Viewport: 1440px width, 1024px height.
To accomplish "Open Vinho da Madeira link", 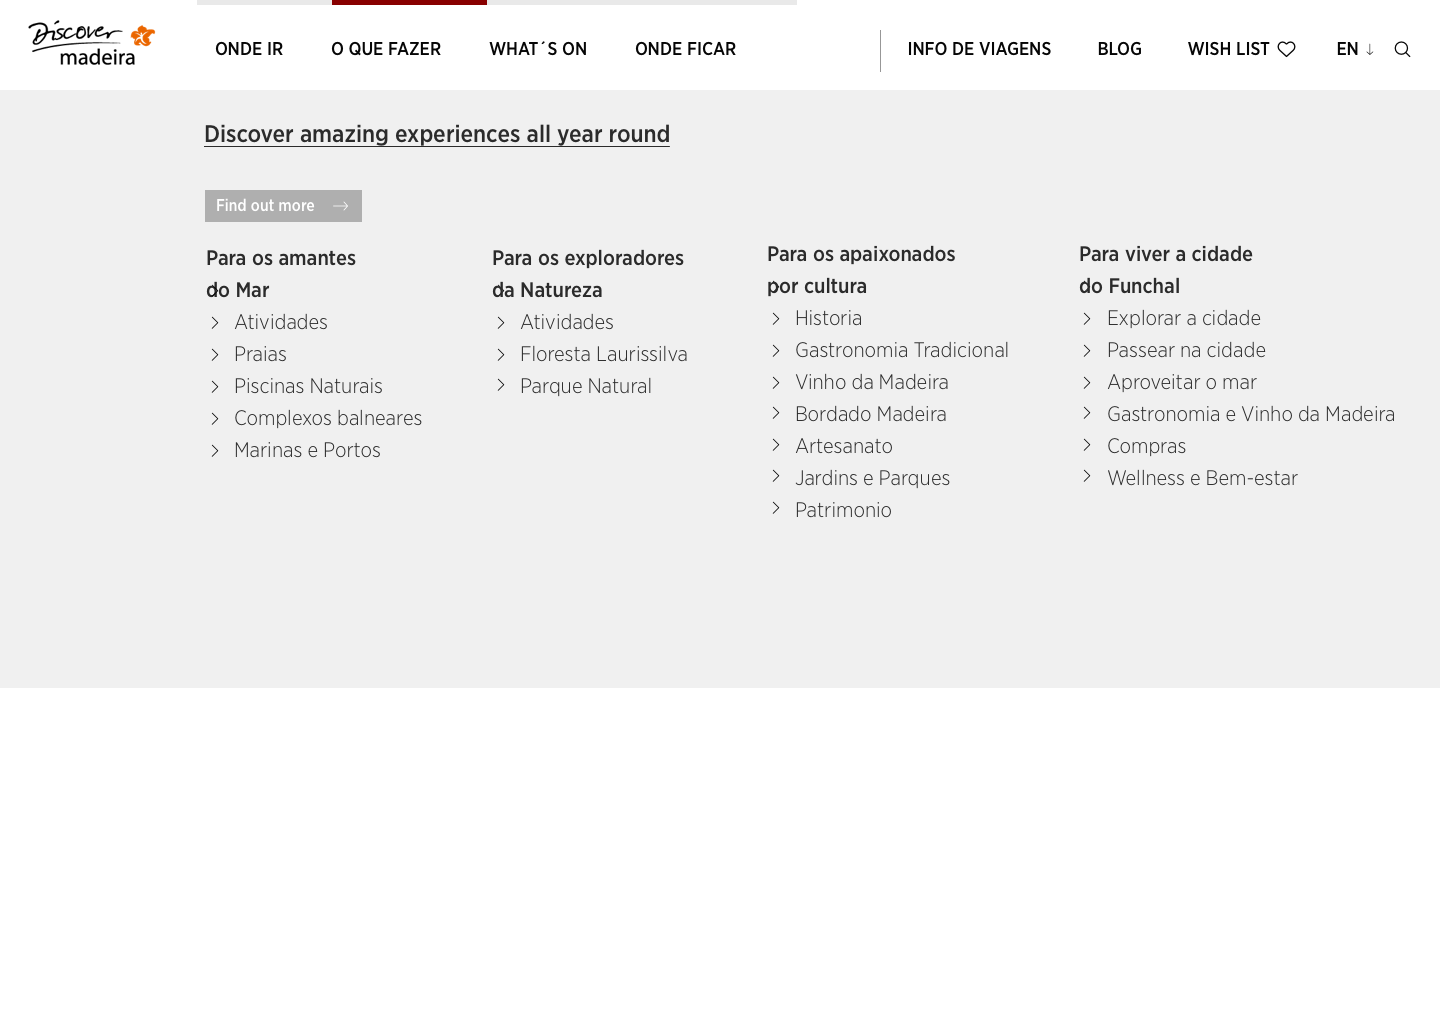I will [872, 382].
